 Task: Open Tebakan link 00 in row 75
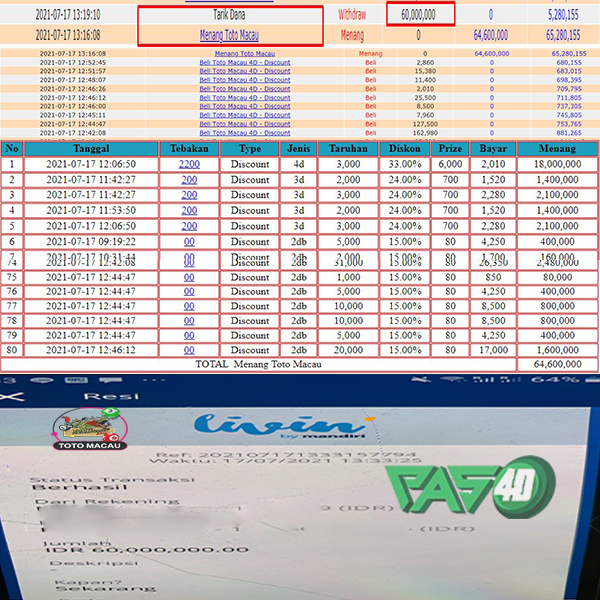[x=189, y=277]
